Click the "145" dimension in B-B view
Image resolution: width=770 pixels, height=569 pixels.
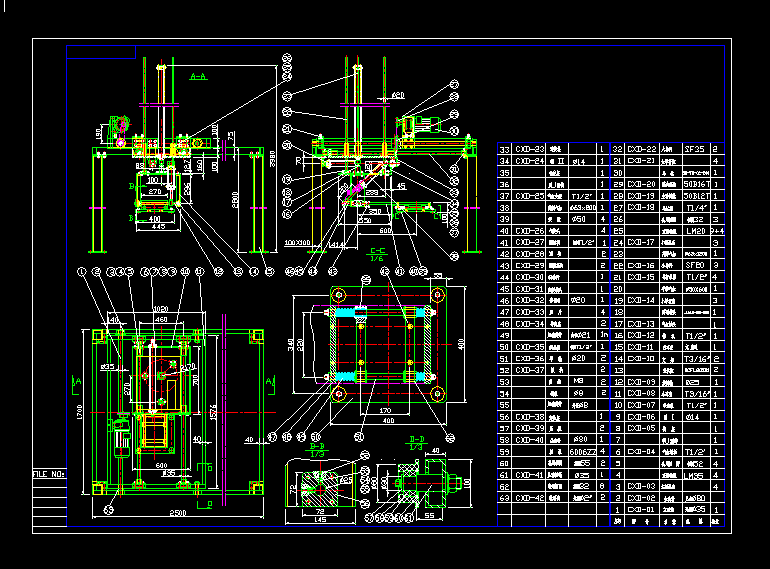click(319, 520)
